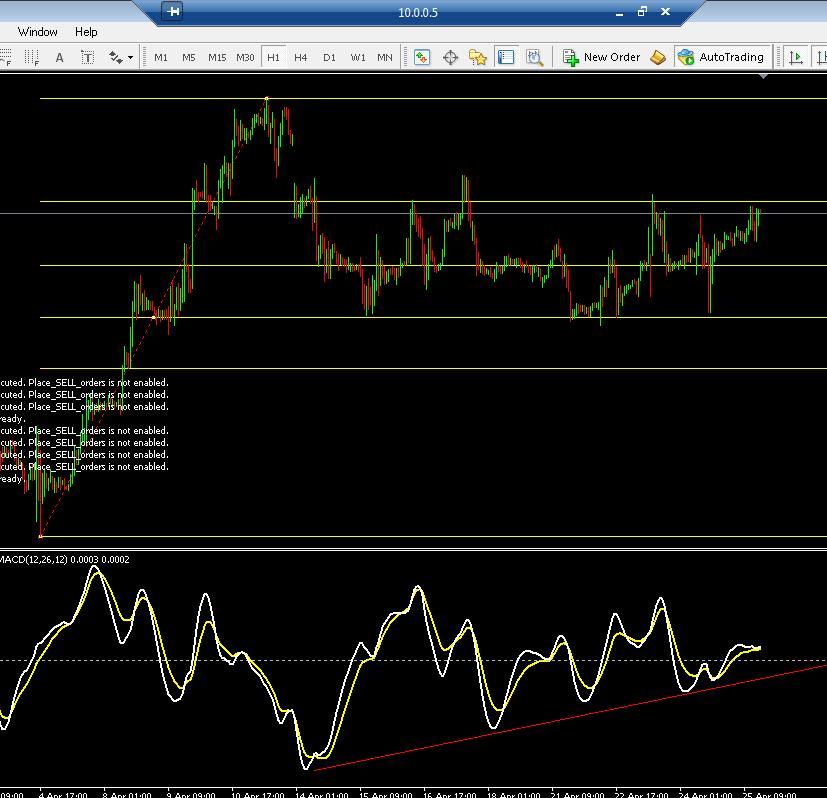The width and height of the screenshot is (827, 798).
Task: Click the 10 Apr 17:00 time label
Action: tap(258, 794)
